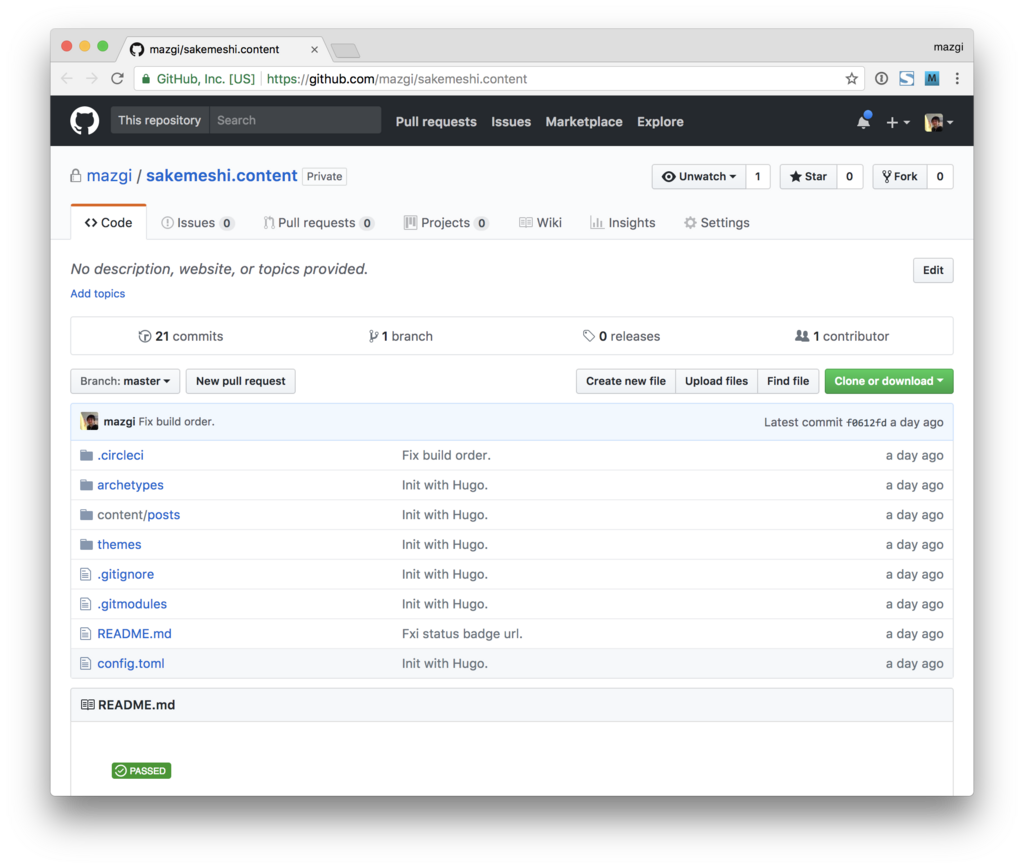Screen dimensions: 1024x868
Task: Click the blue S extension icon in toolbar
Action: pos(906,78)
